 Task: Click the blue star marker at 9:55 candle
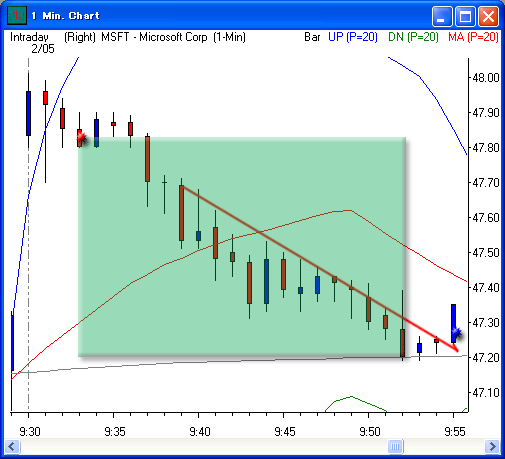[457, 332]
